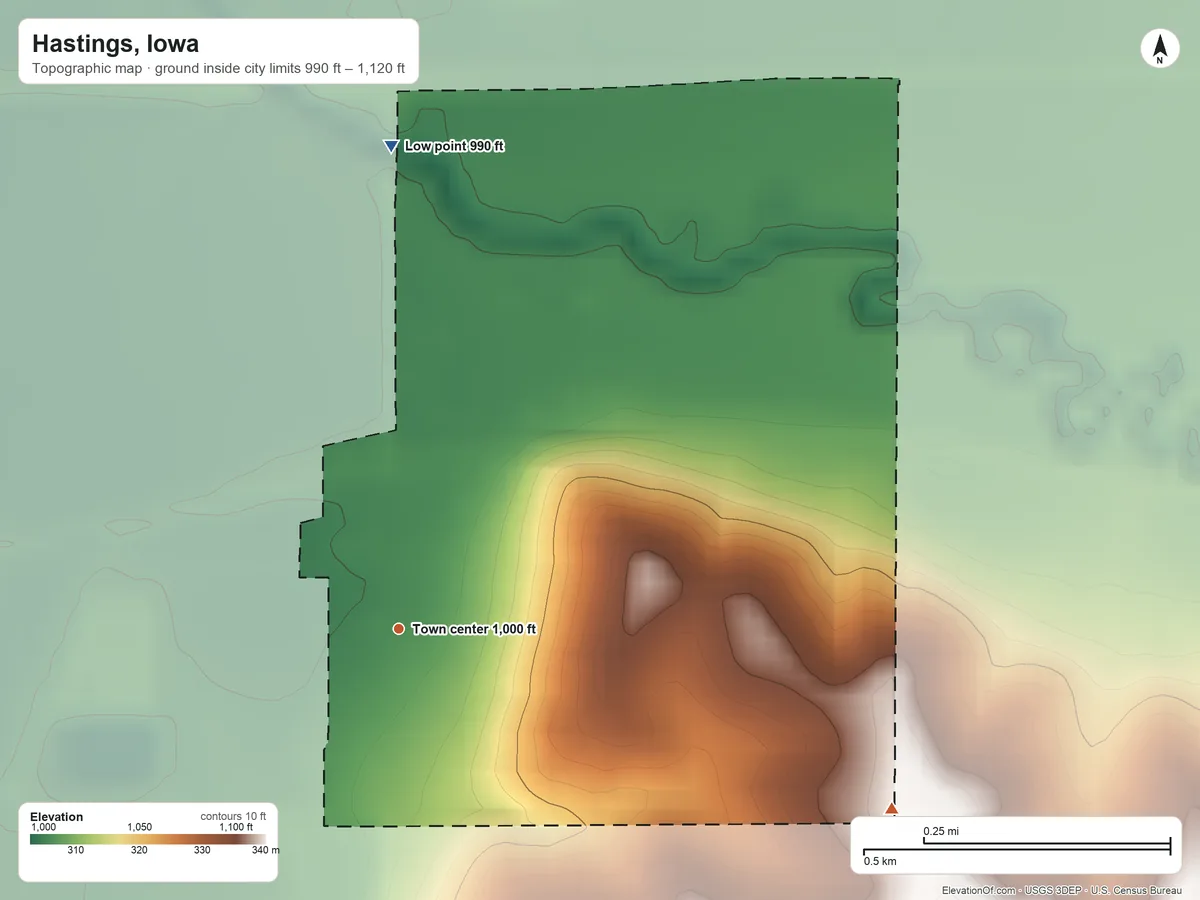Click the orange town center dot marker
Screen dimensions: 1200x900
click(398, 628)
